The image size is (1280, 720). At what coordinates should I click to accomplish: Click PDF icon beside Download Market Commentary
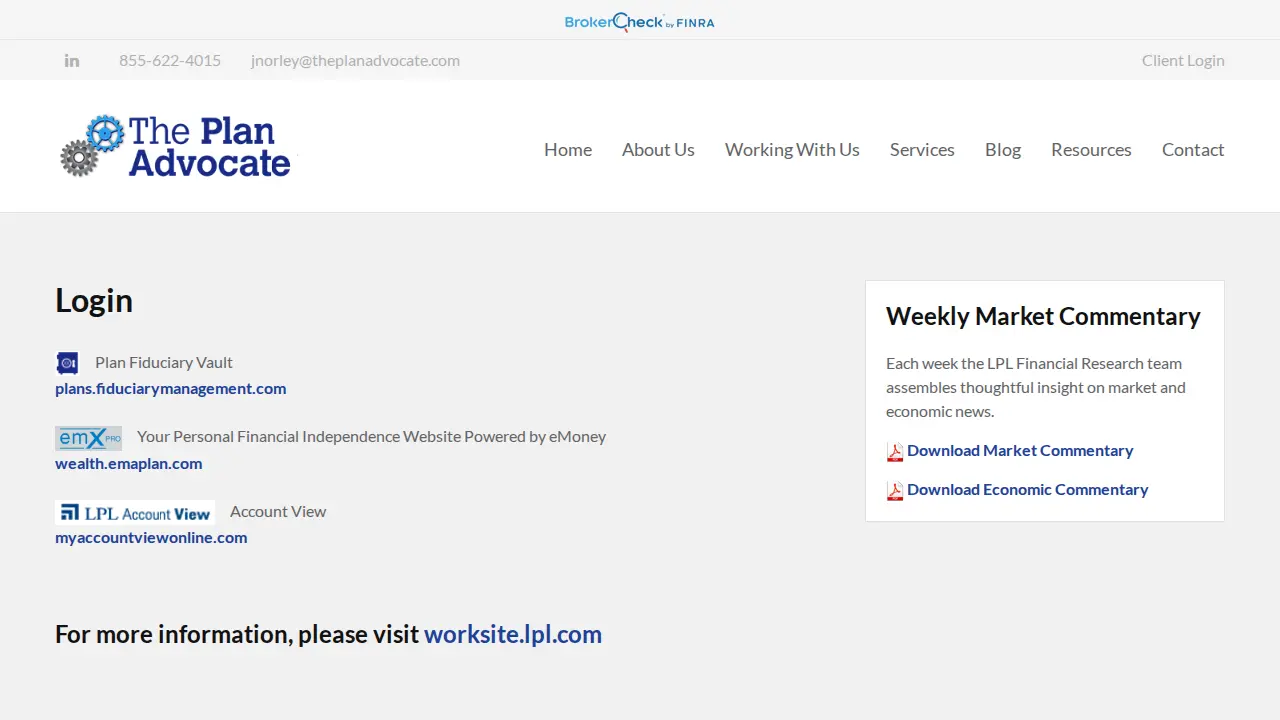pos(895,452)
